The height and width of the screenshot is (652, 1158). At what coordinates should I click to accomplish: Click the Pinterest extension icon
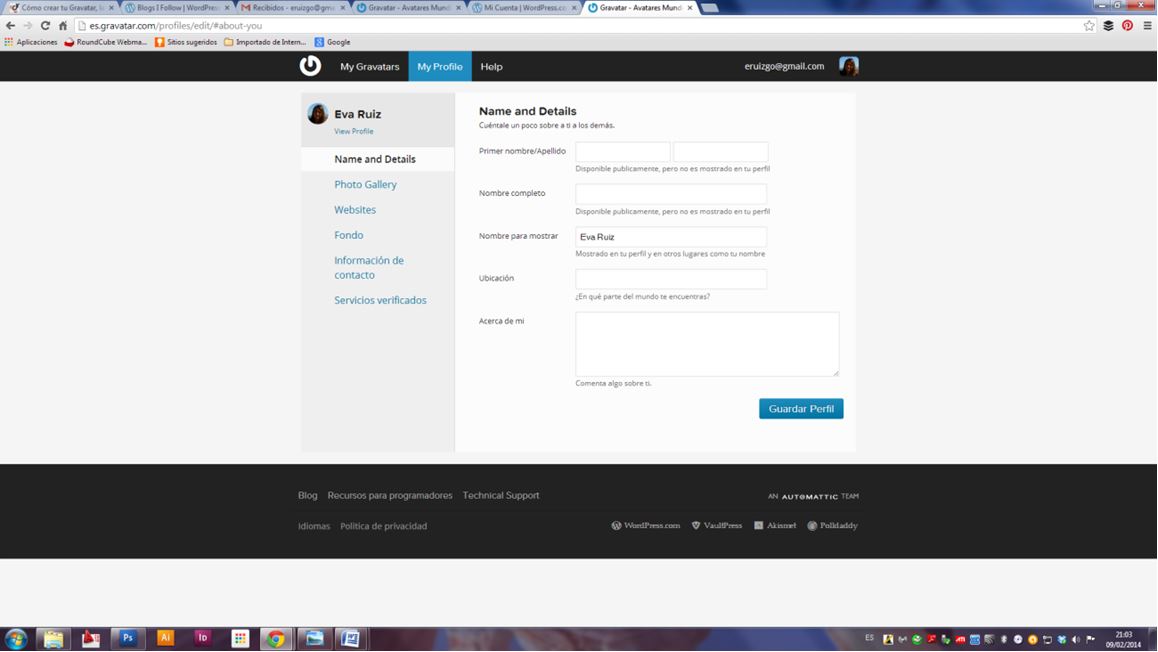pos(1127,26)
